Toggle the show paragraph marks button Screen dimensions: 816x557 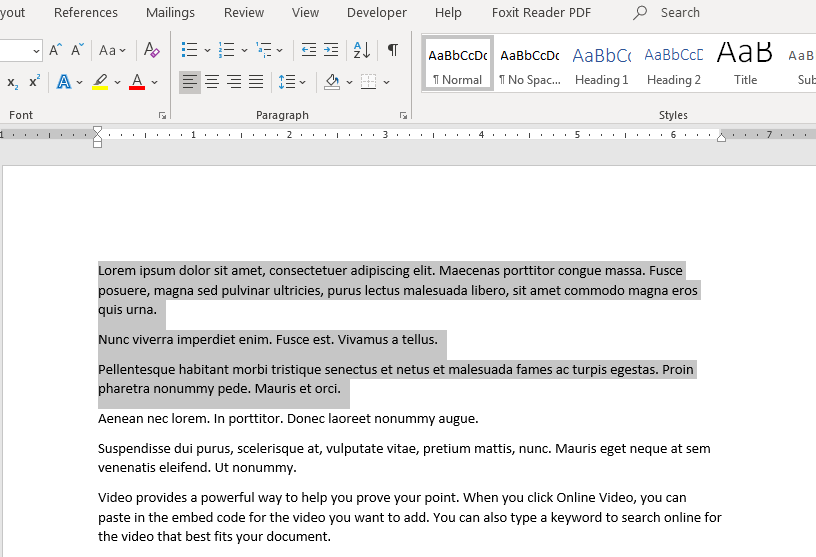click(393, 50)
